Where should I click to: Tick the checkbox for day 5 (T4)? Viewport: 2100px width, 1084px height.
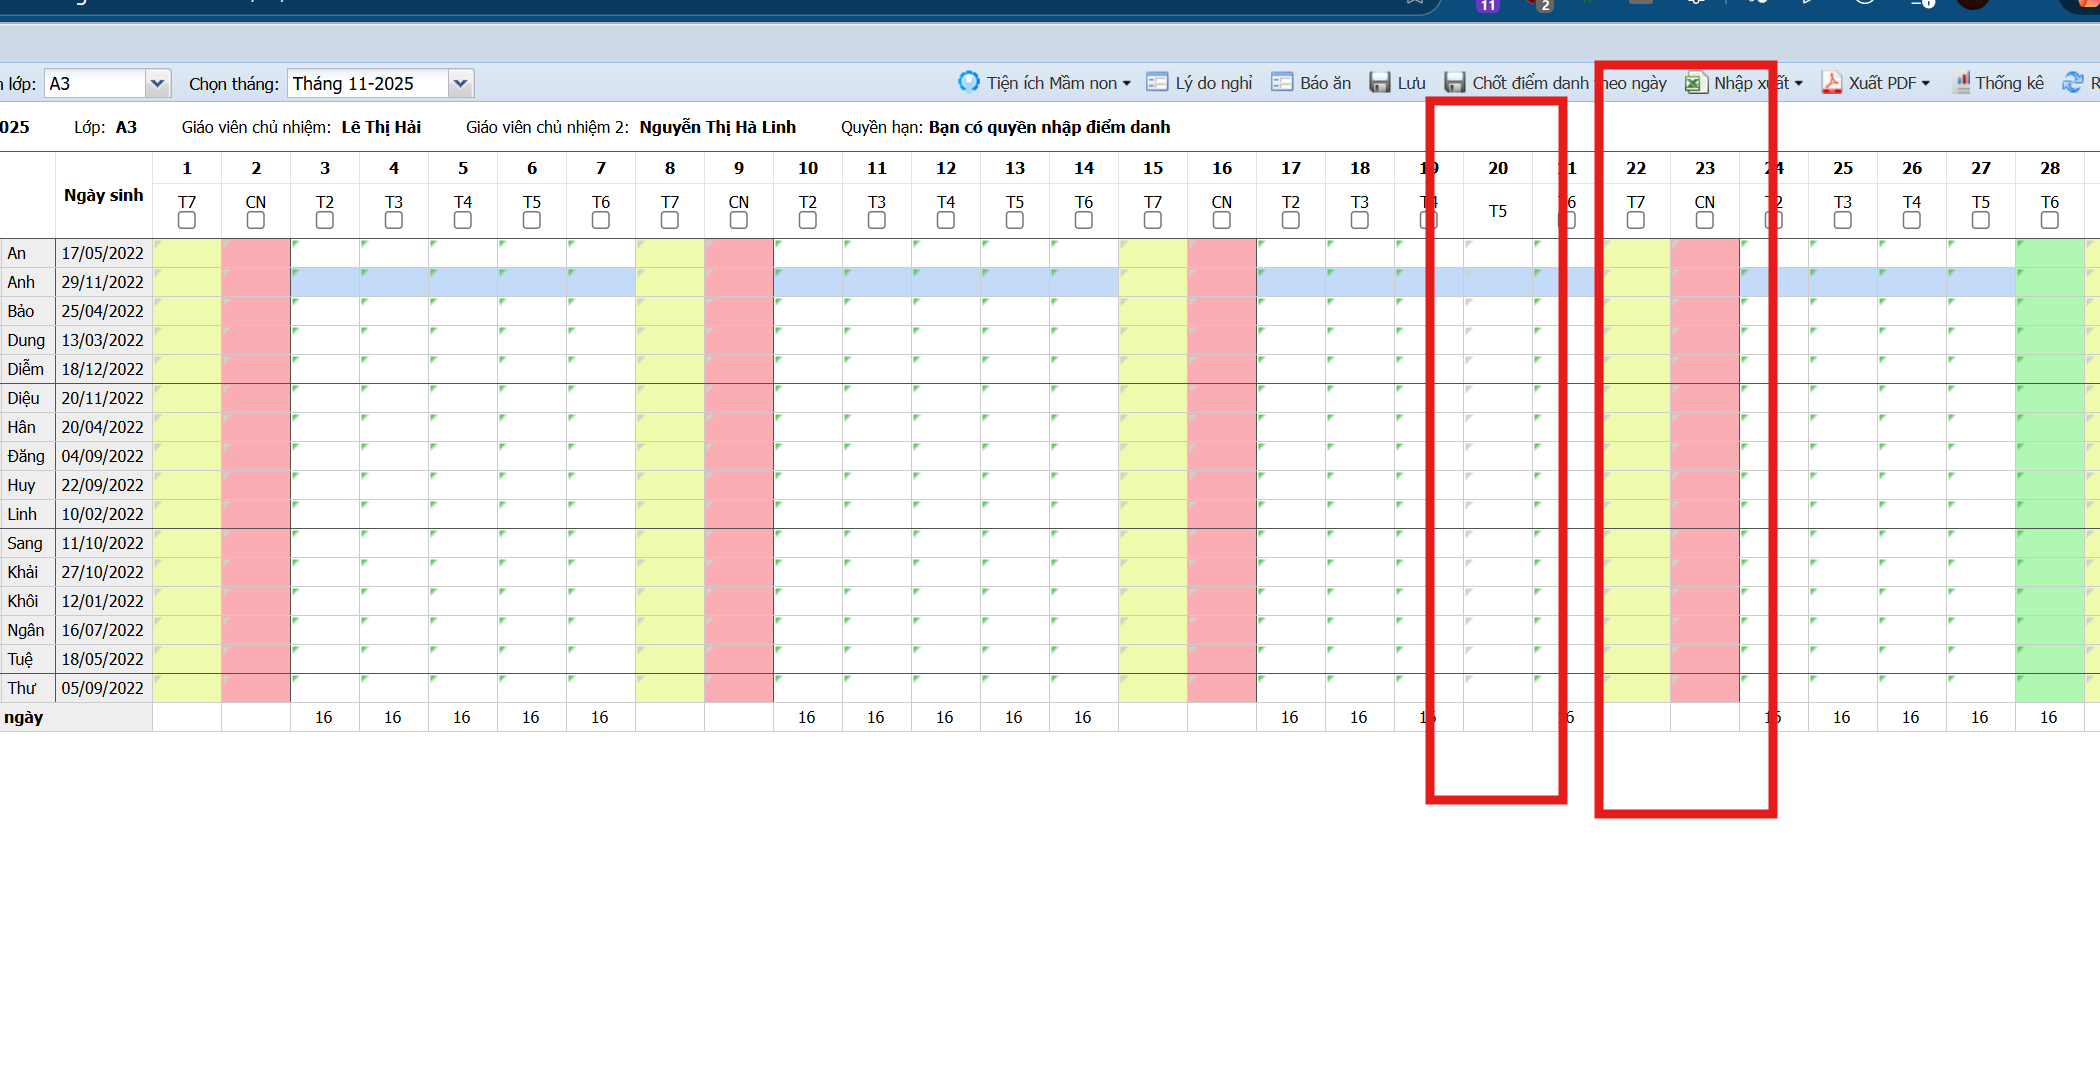click(463, 220)
